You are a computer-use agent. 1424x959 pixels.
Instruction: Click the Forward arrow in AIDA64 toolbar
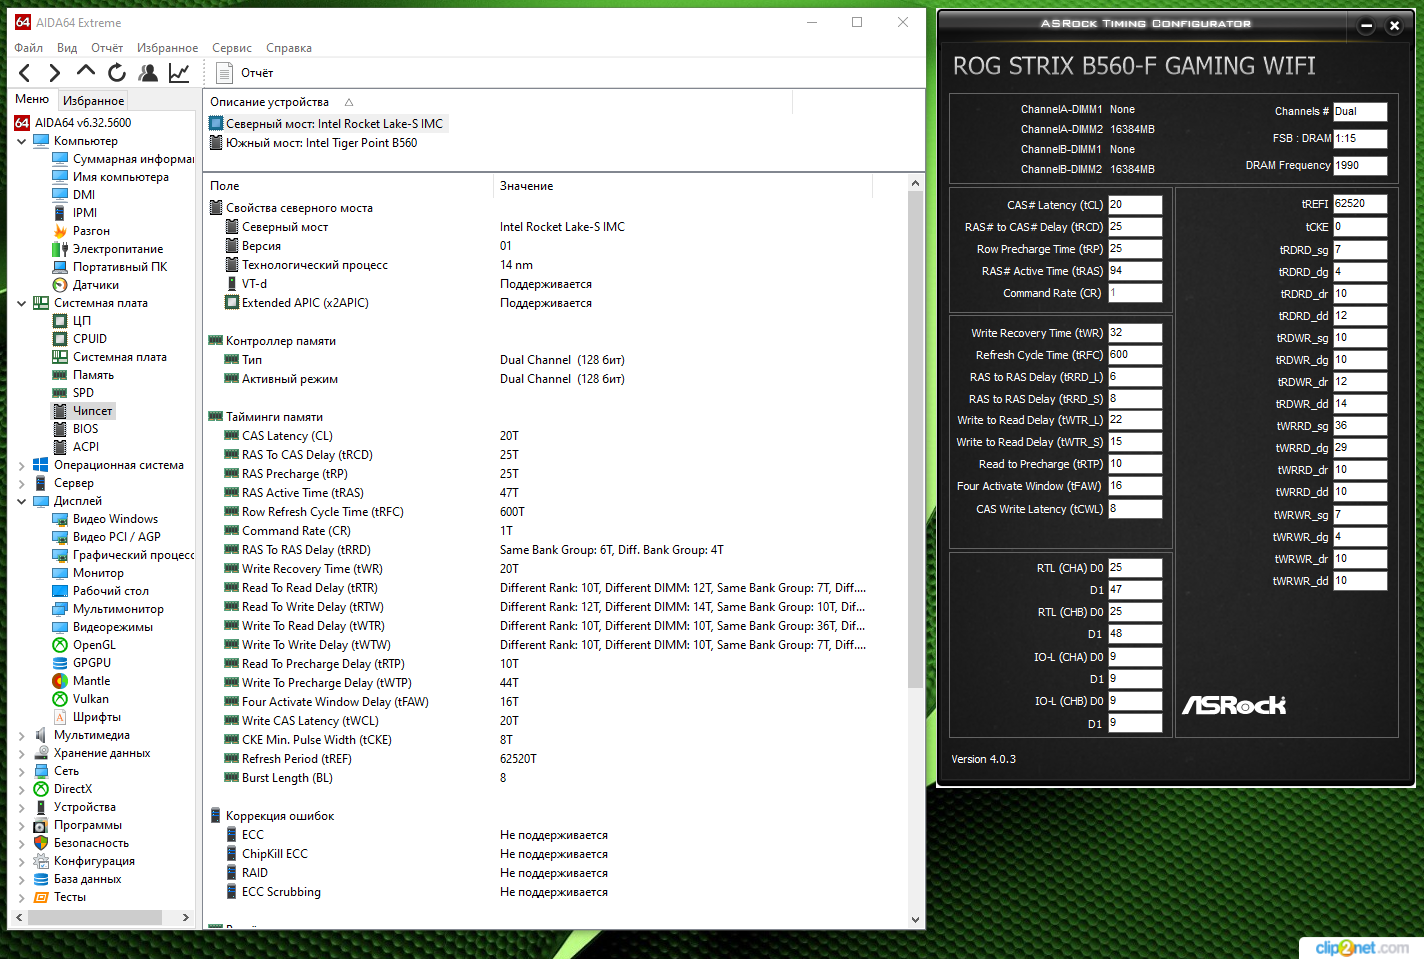click(x=55, y=72)
